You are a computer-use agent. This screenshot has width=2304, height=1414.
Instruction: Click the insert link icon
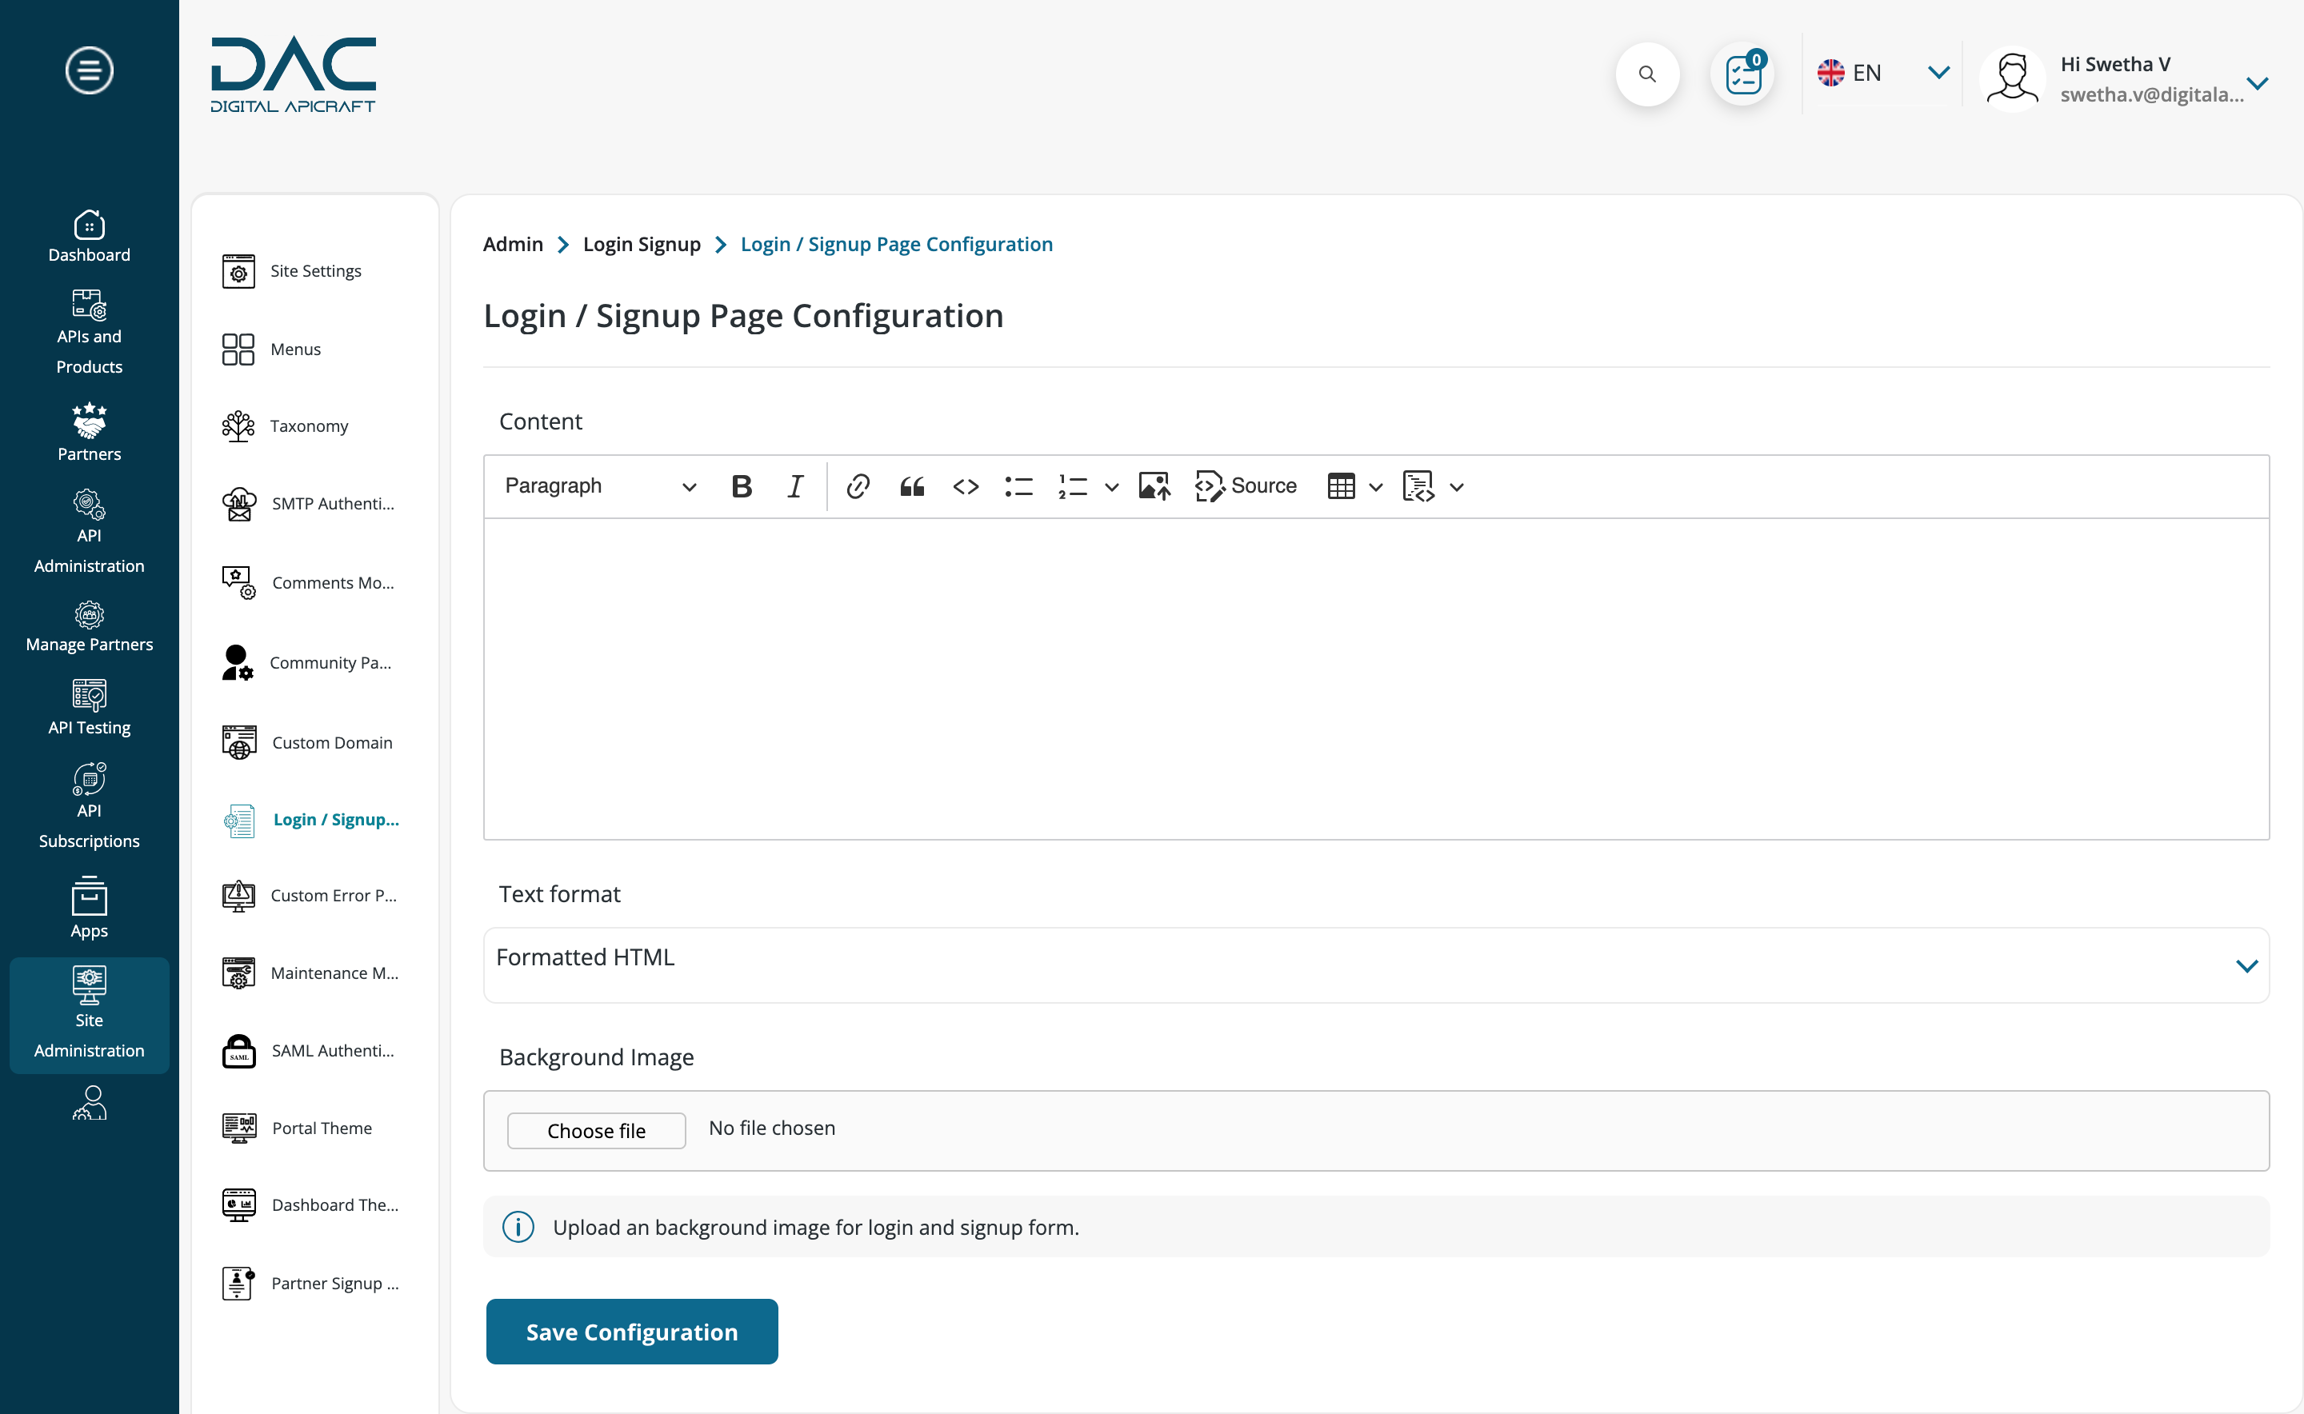click(x=857, y=486)
